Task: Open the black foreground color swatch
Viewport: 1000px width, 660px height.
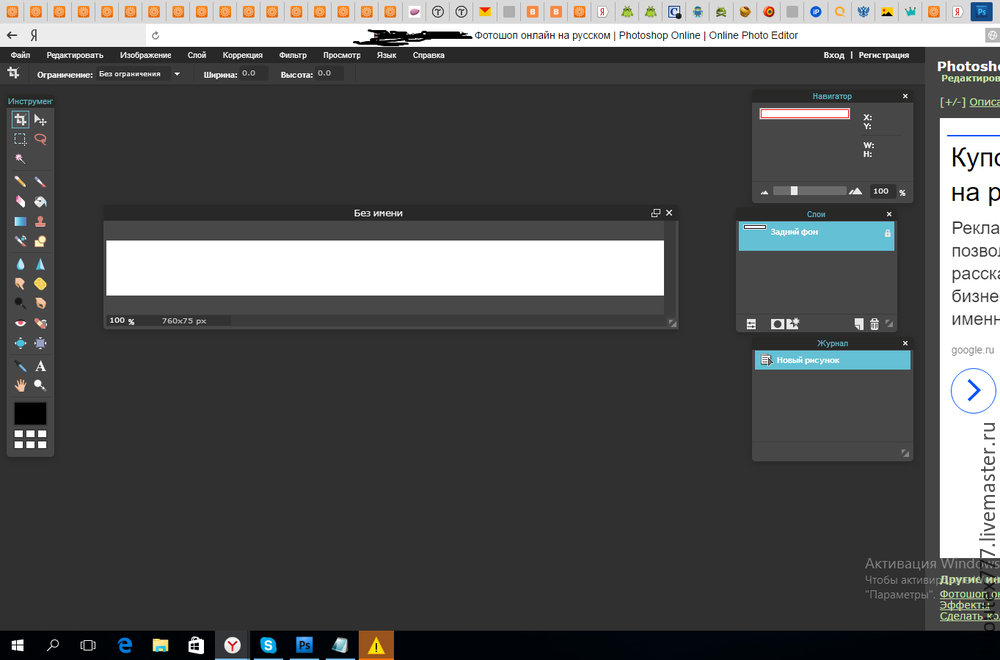Action: 31,413
